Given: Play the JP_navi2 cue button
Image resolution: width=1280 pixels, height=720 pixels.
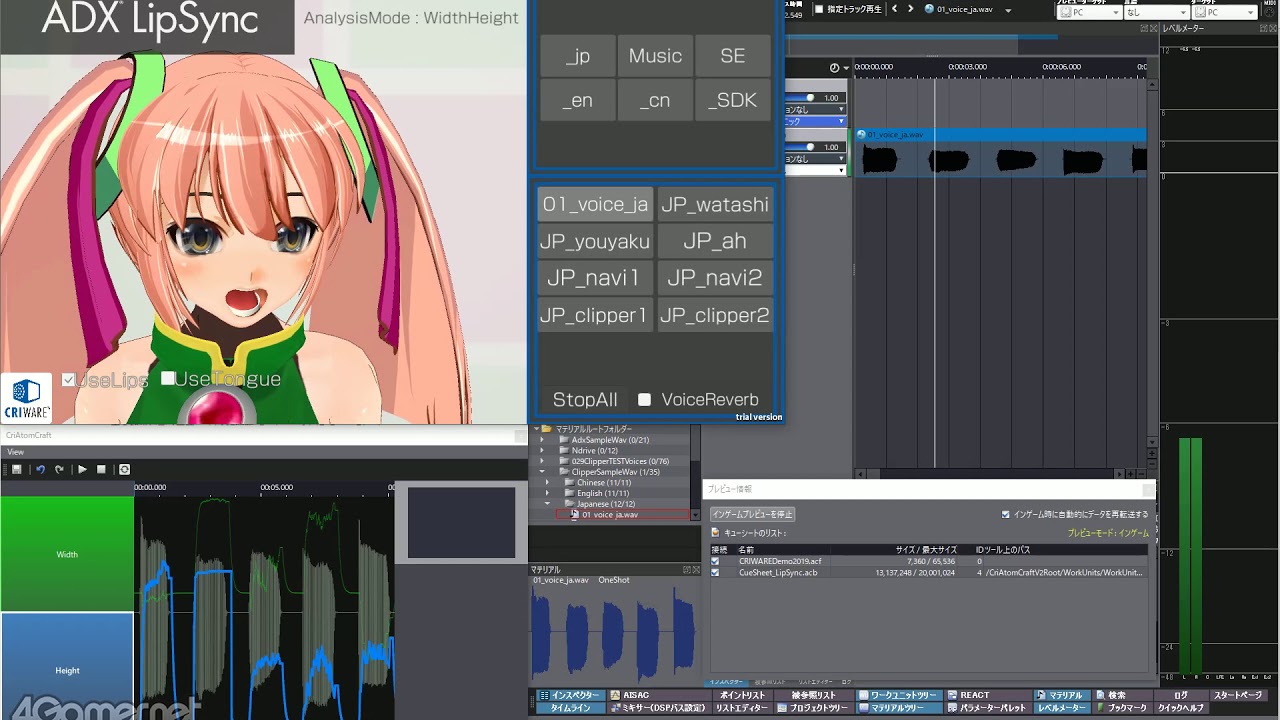Looking at the screenshot, I should coord(715,278).
